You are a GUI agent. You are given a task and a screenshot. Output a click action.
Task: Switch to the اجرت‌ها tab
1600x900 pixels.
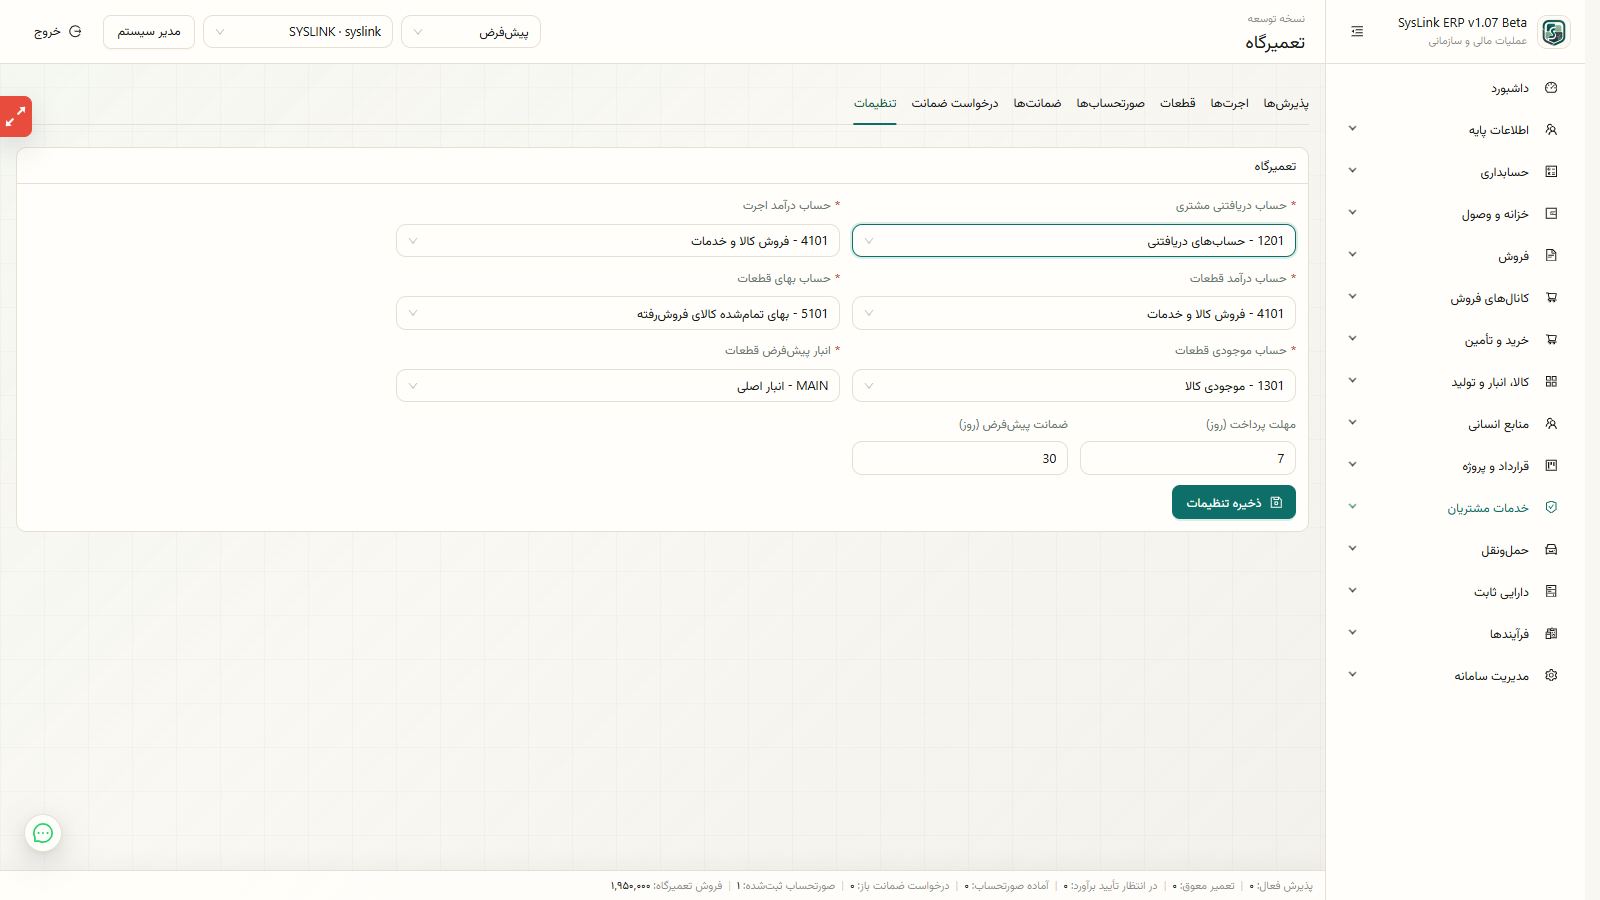pos(1230,103)
